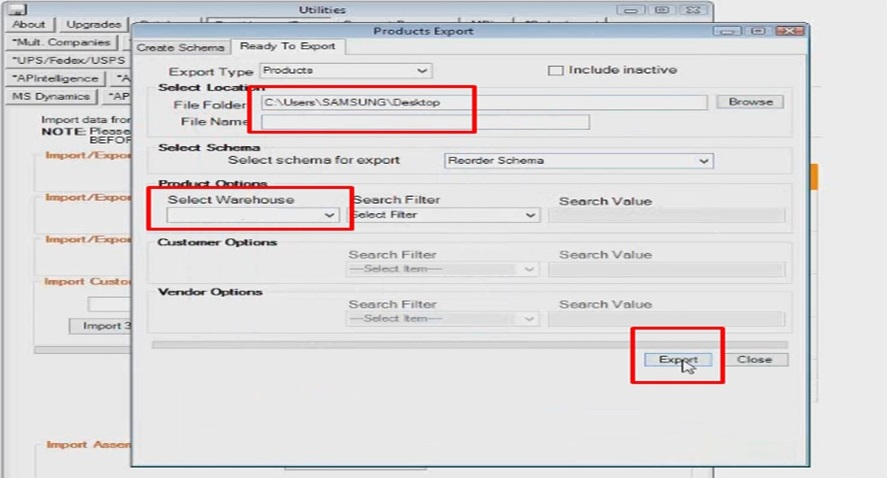Open the Create Schema tab
This screenshot has height=478, width=887.
181,47
